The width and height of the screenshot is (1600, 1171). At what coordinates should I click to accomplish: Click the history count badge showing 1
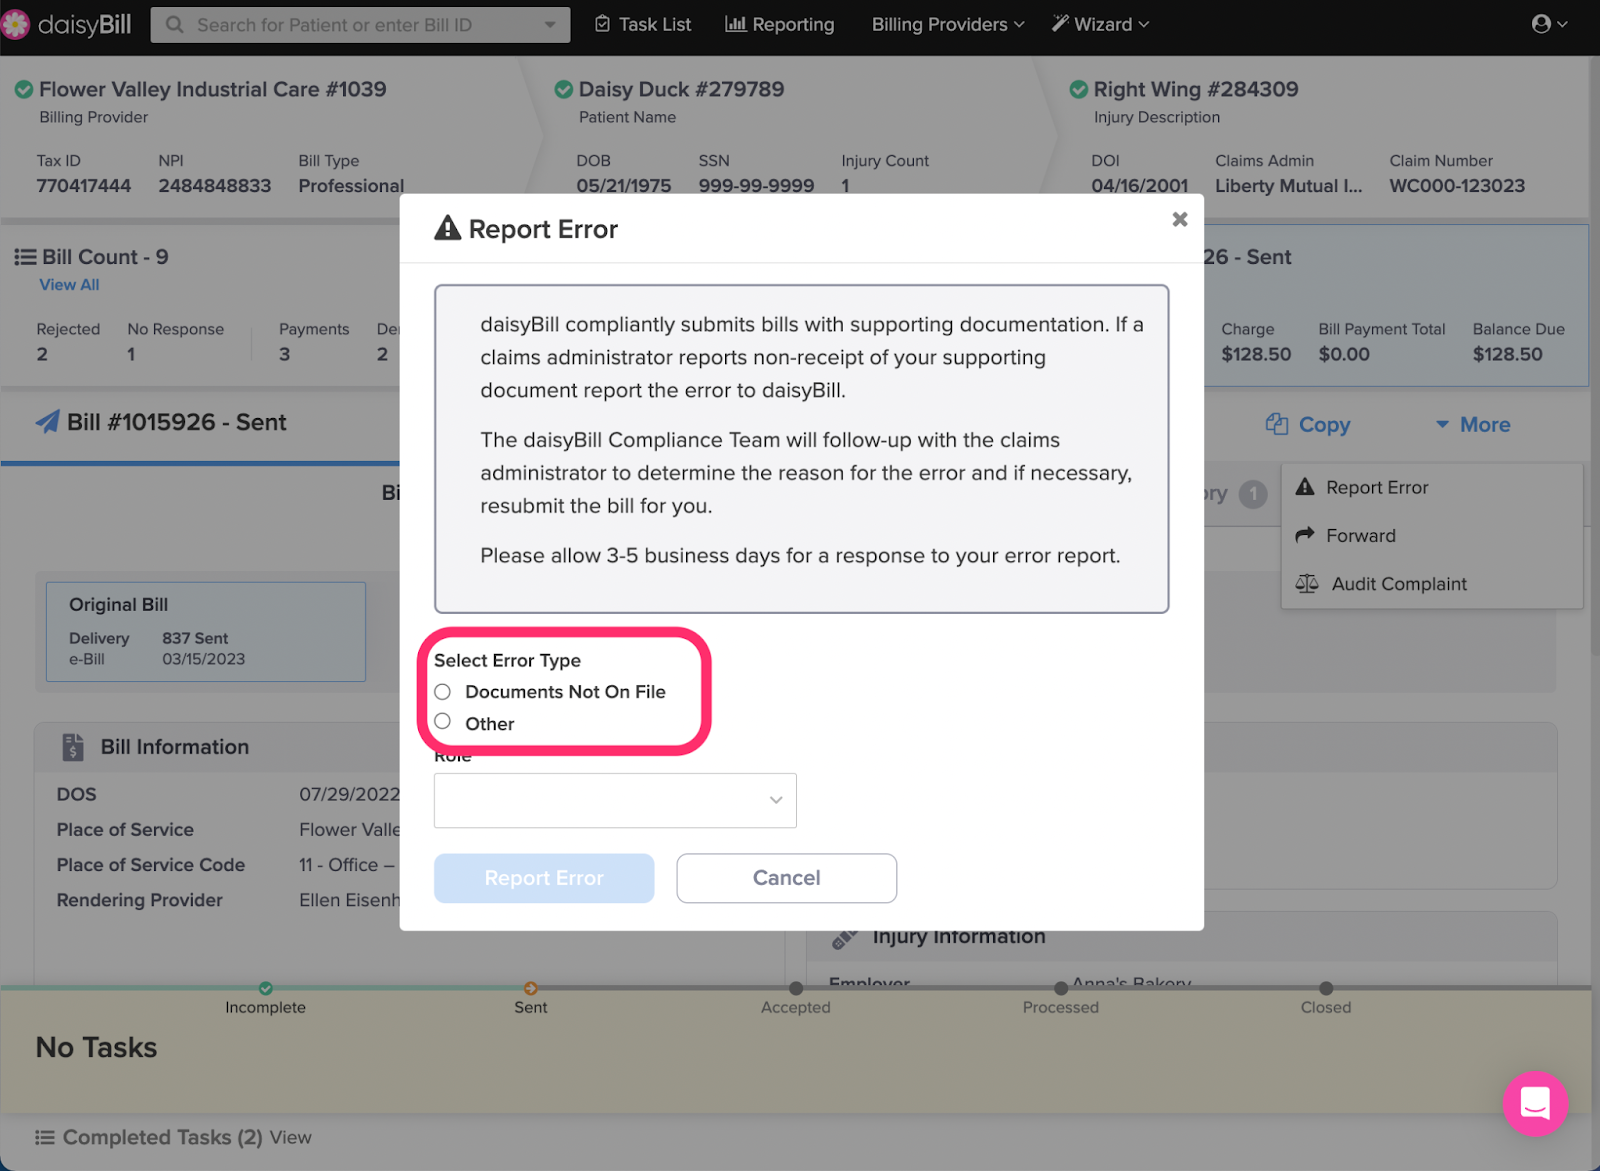pyautogui.click(x=1253, y=494)
